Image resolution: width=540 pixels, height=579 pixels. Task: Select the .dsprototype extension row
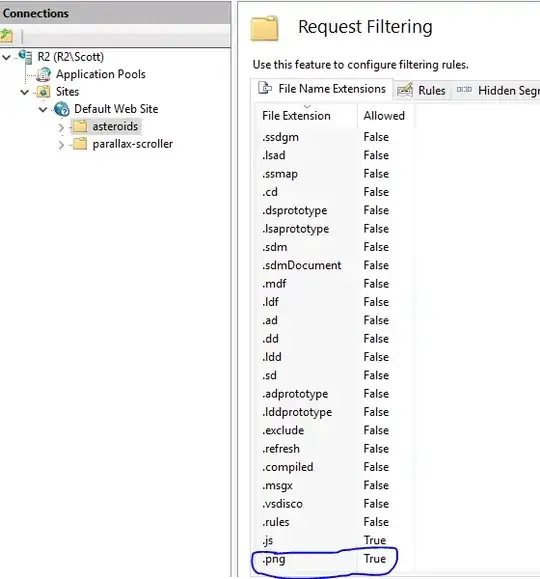334,210
